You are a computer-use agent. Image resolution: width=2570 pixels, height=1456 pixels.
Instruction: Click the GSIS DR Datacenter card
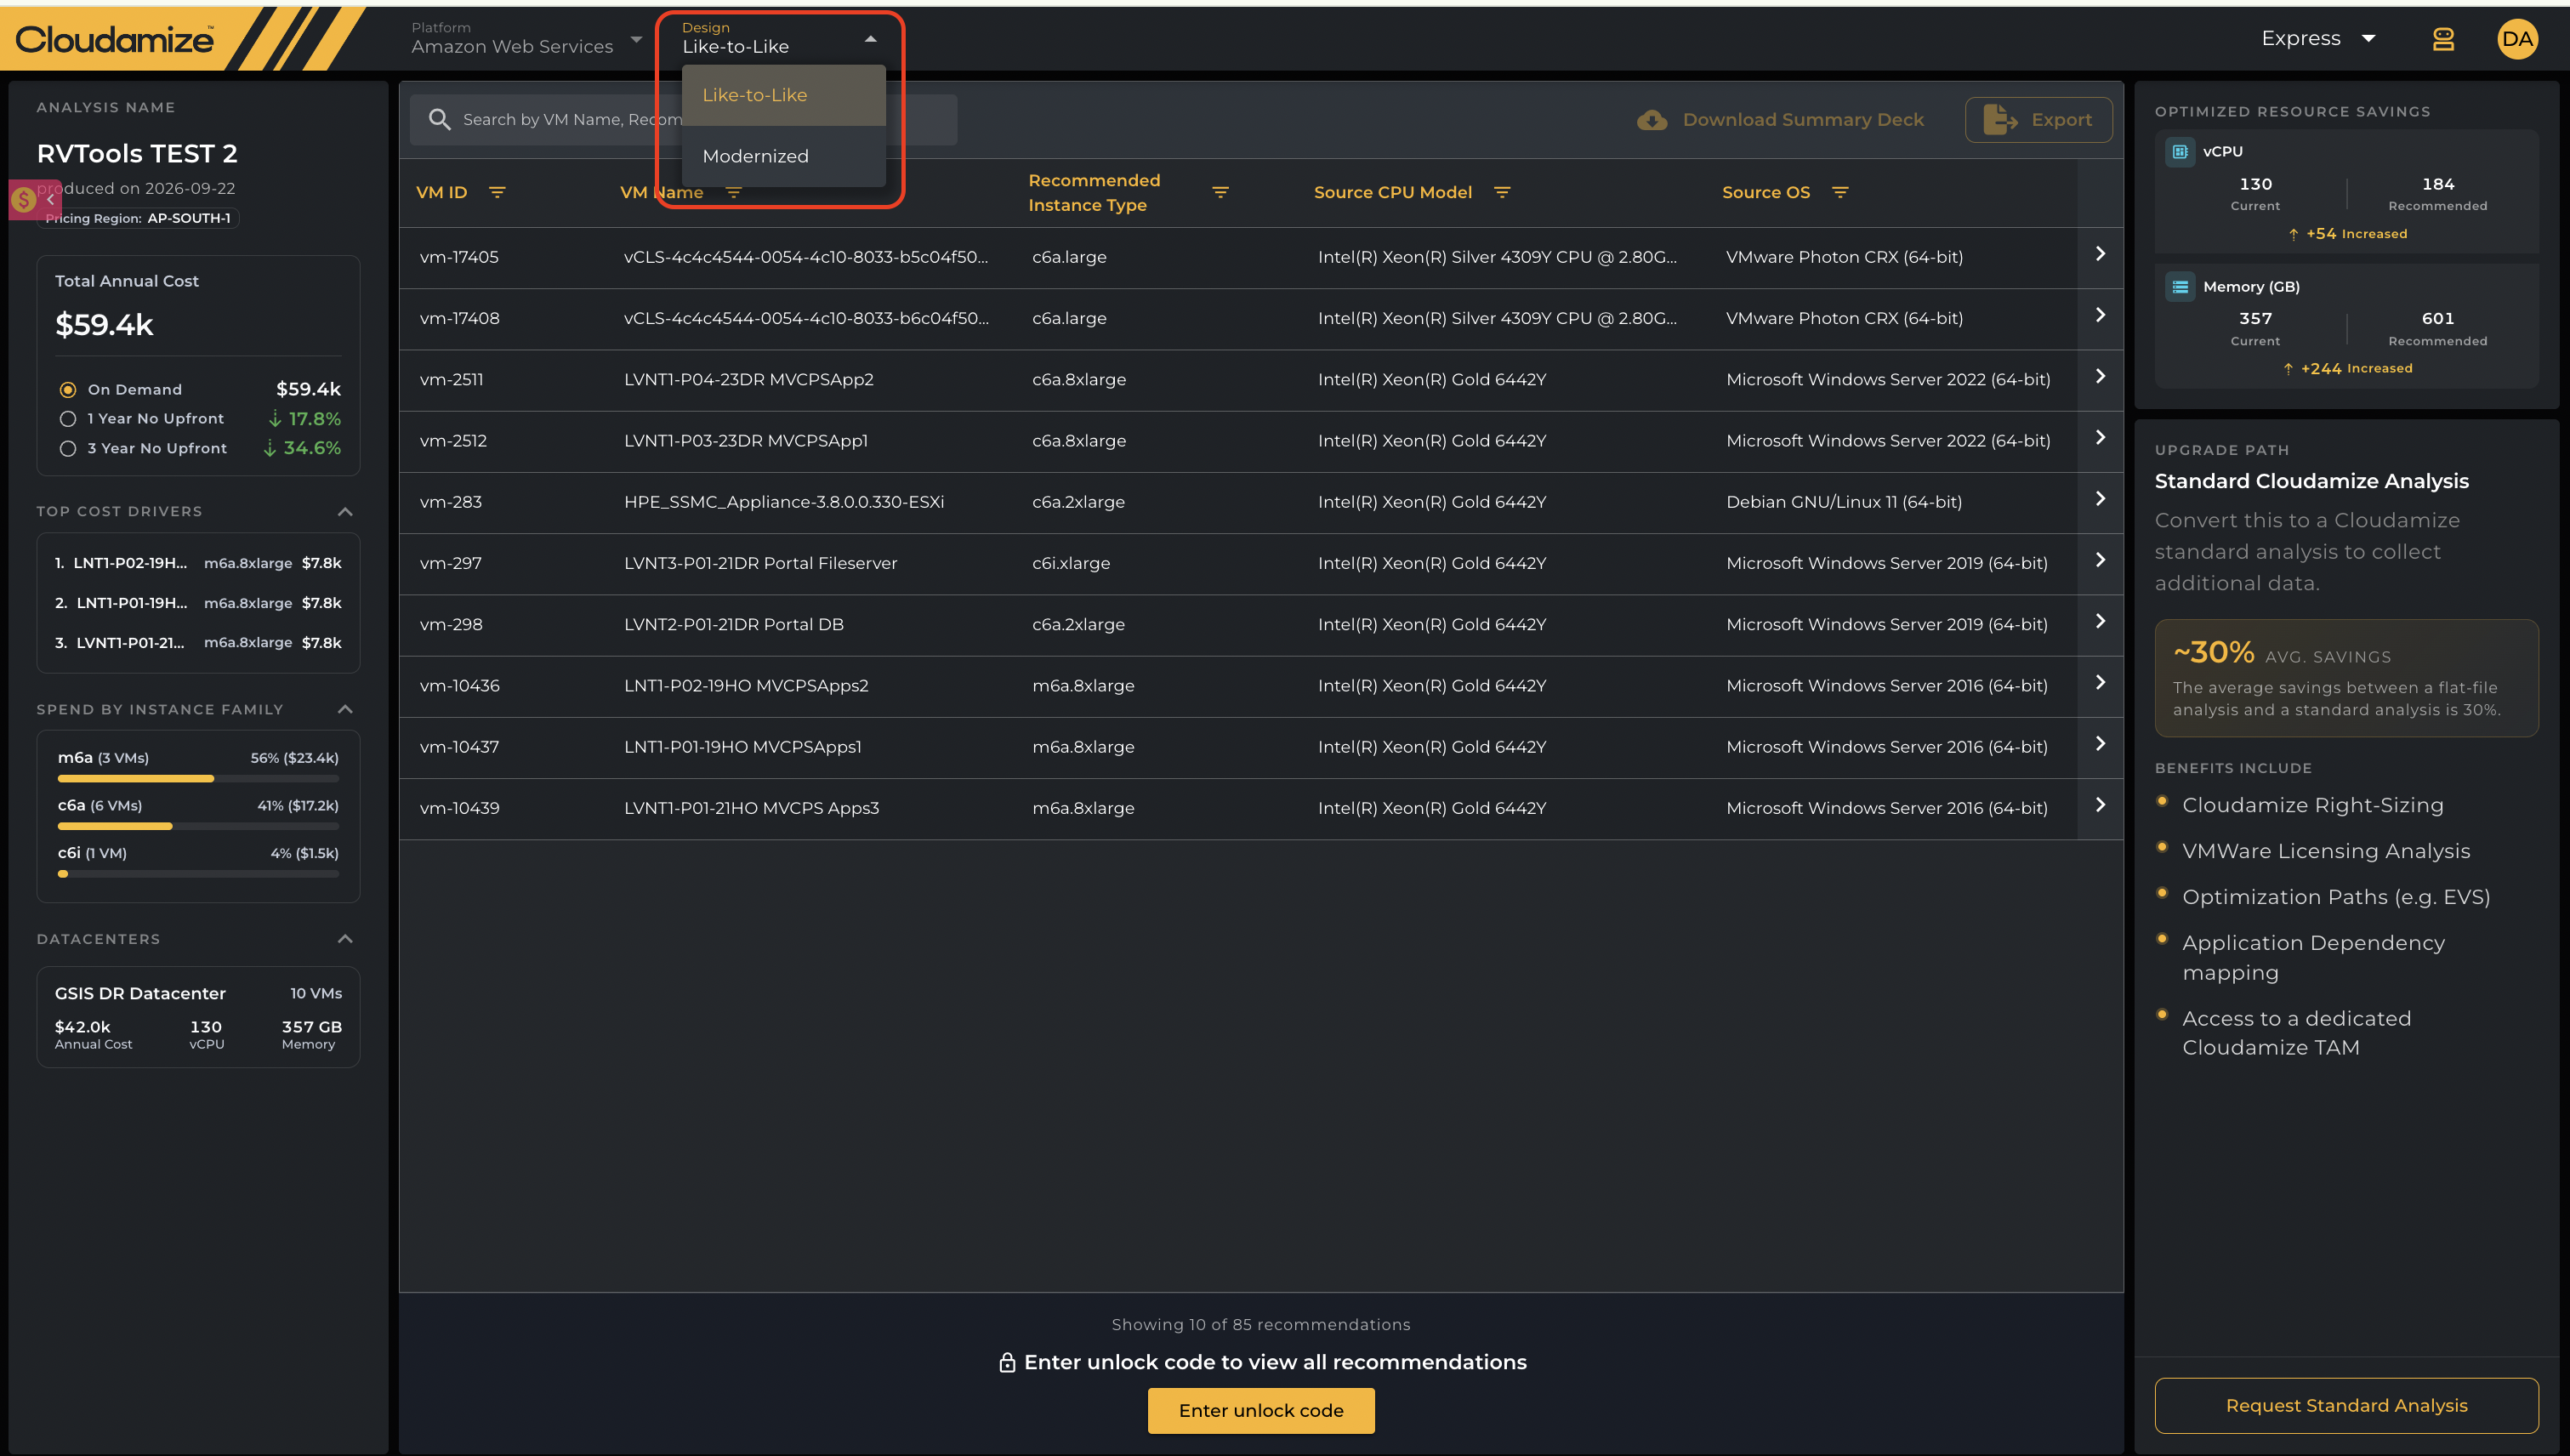[198, 1017]
